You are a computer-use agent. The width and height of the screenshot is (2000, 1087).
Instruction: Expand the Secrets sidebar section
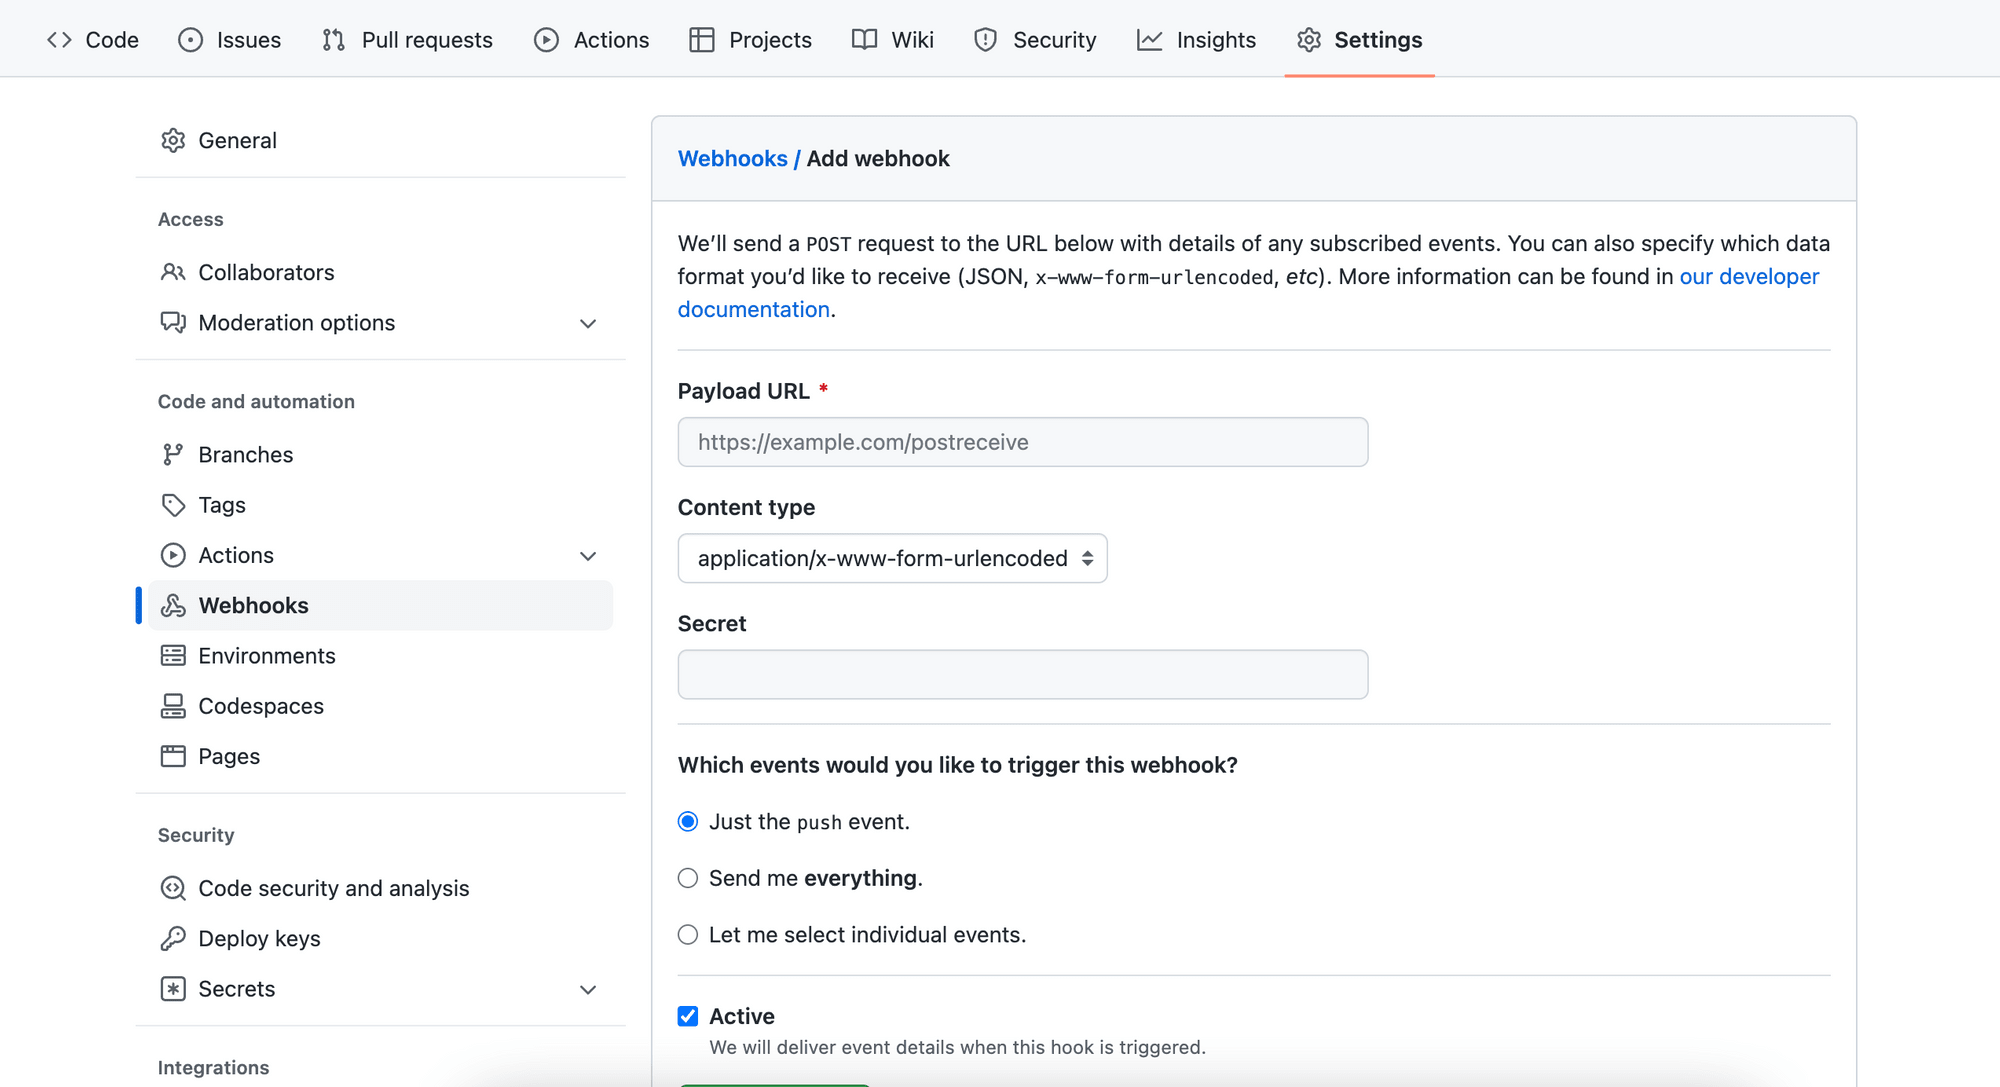click(x=588, y=990)
